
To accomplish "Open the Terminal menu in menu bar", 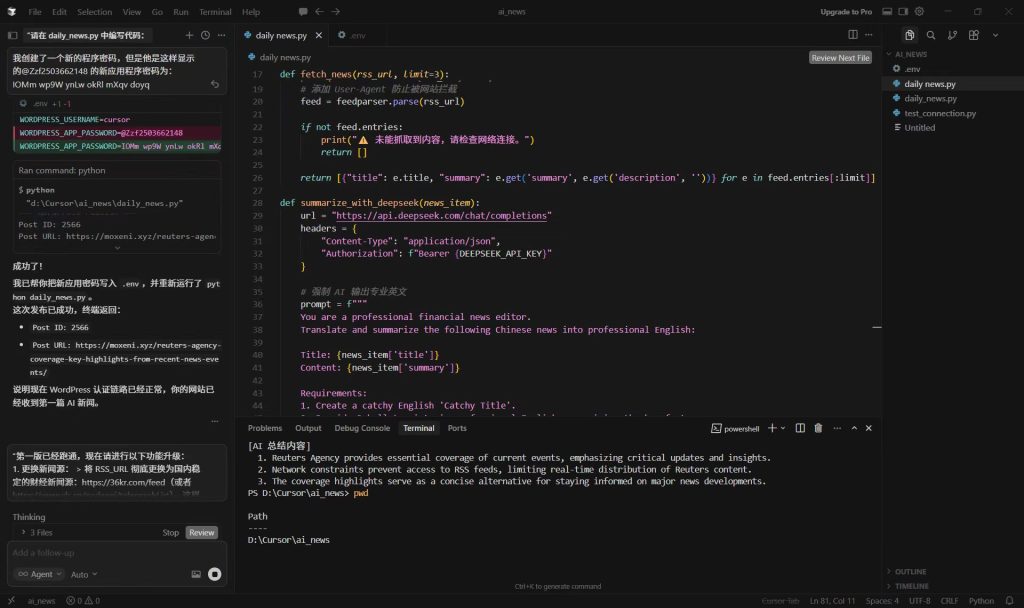I will point(214,12).
